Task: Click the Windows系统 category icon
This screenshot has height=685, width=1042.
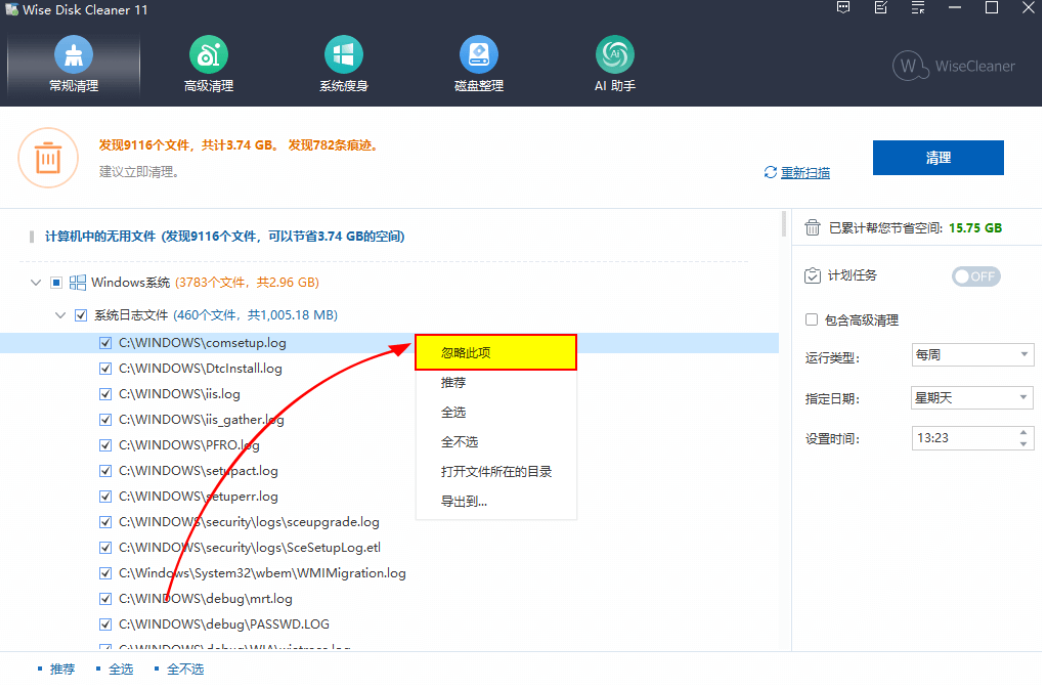Action: tap(78, 283)
